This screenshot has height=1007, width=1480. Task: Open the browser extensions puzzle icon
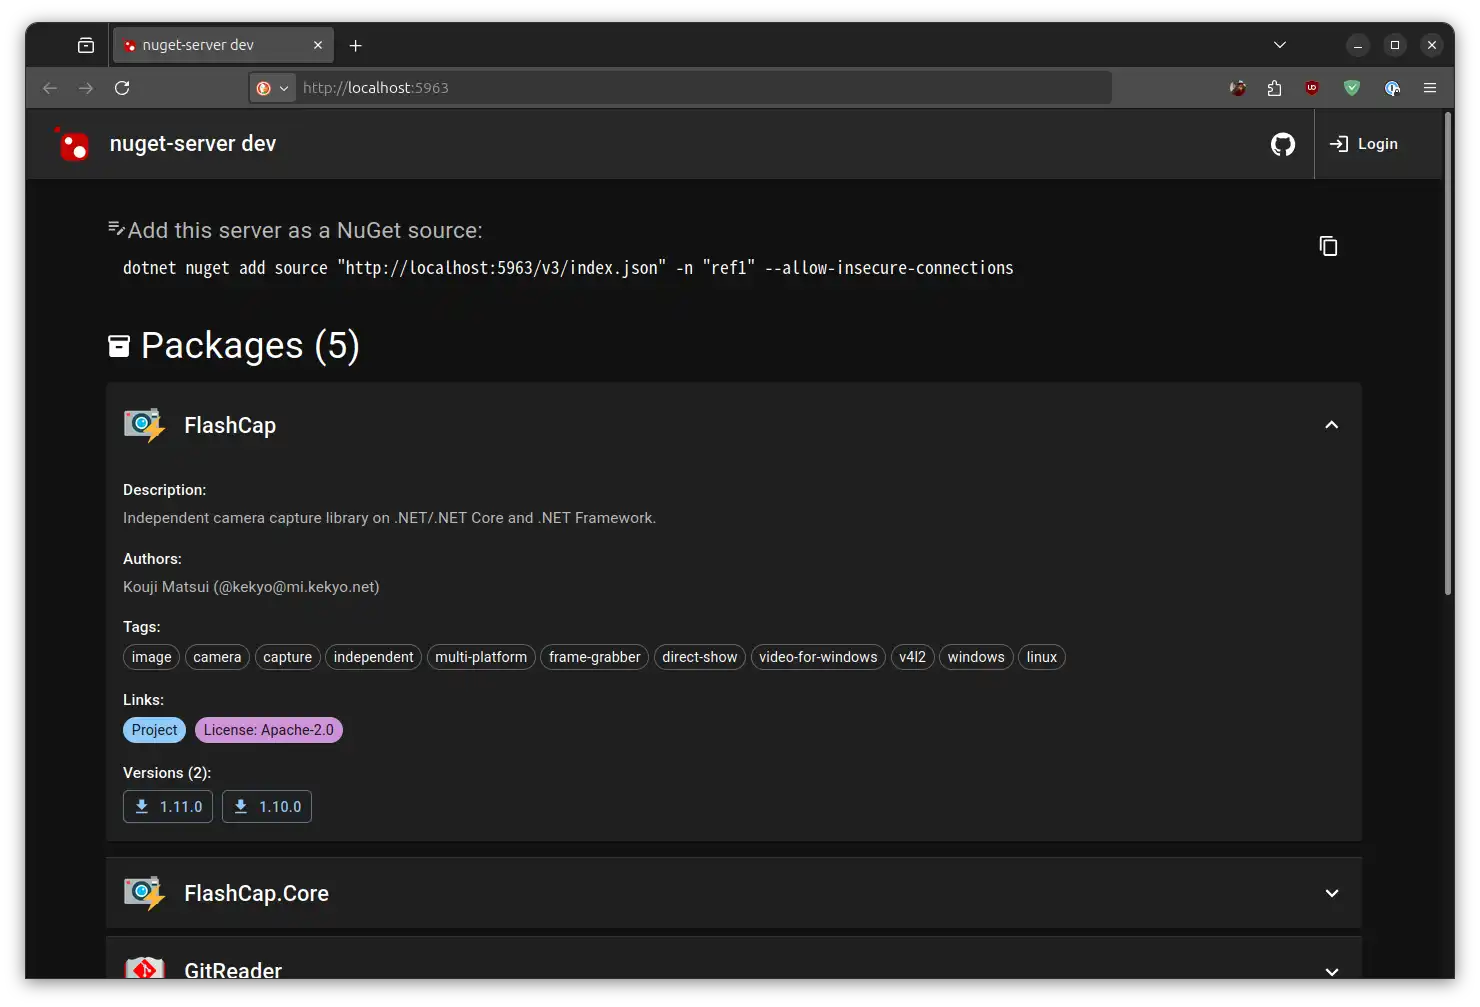1274,88
